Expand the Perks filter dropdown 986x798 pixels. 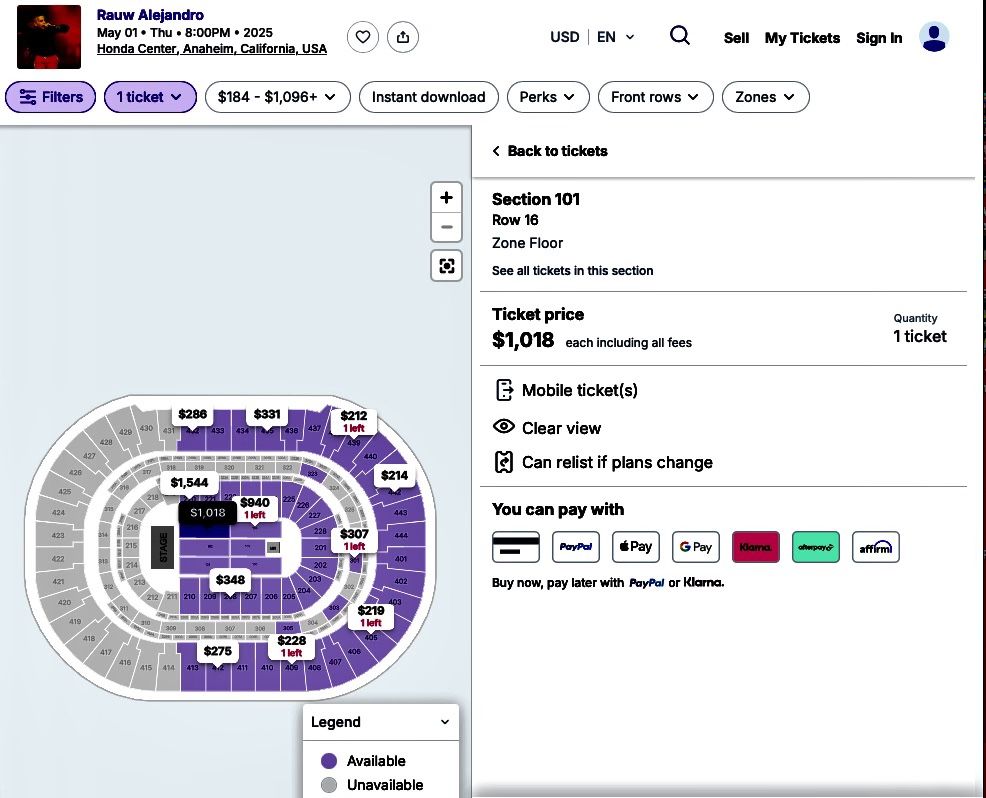(x=548, y=97)
